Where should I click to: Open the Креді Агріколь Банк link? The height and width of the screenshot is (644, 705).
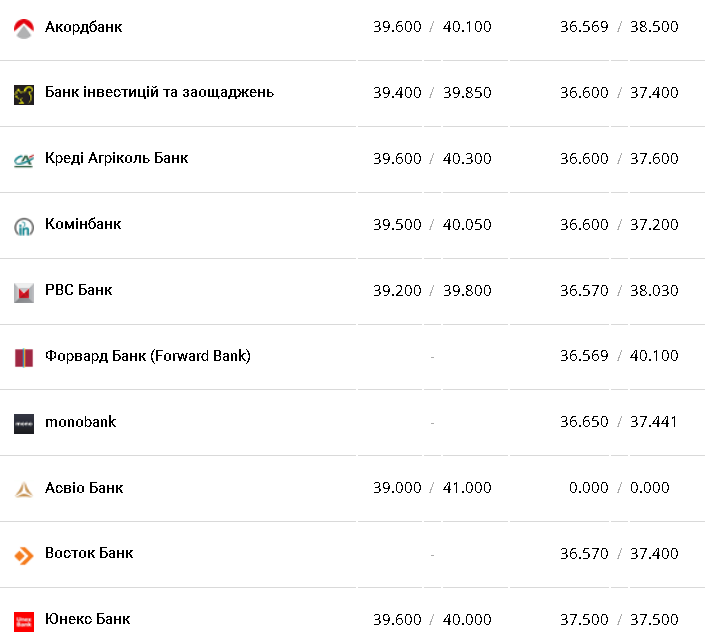tap(116, 158)
